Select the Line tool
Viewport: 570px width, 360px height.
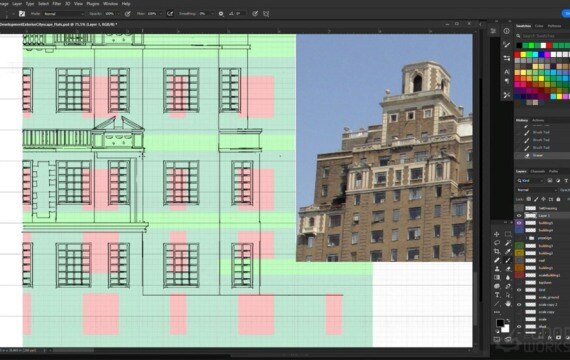pyautogui.click(x=497, y=304)
